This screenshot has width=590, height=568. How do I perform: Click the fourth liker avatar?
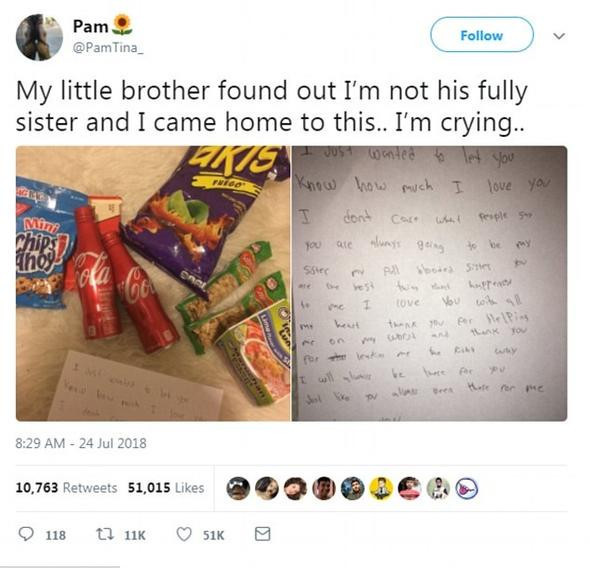point(324,488)
